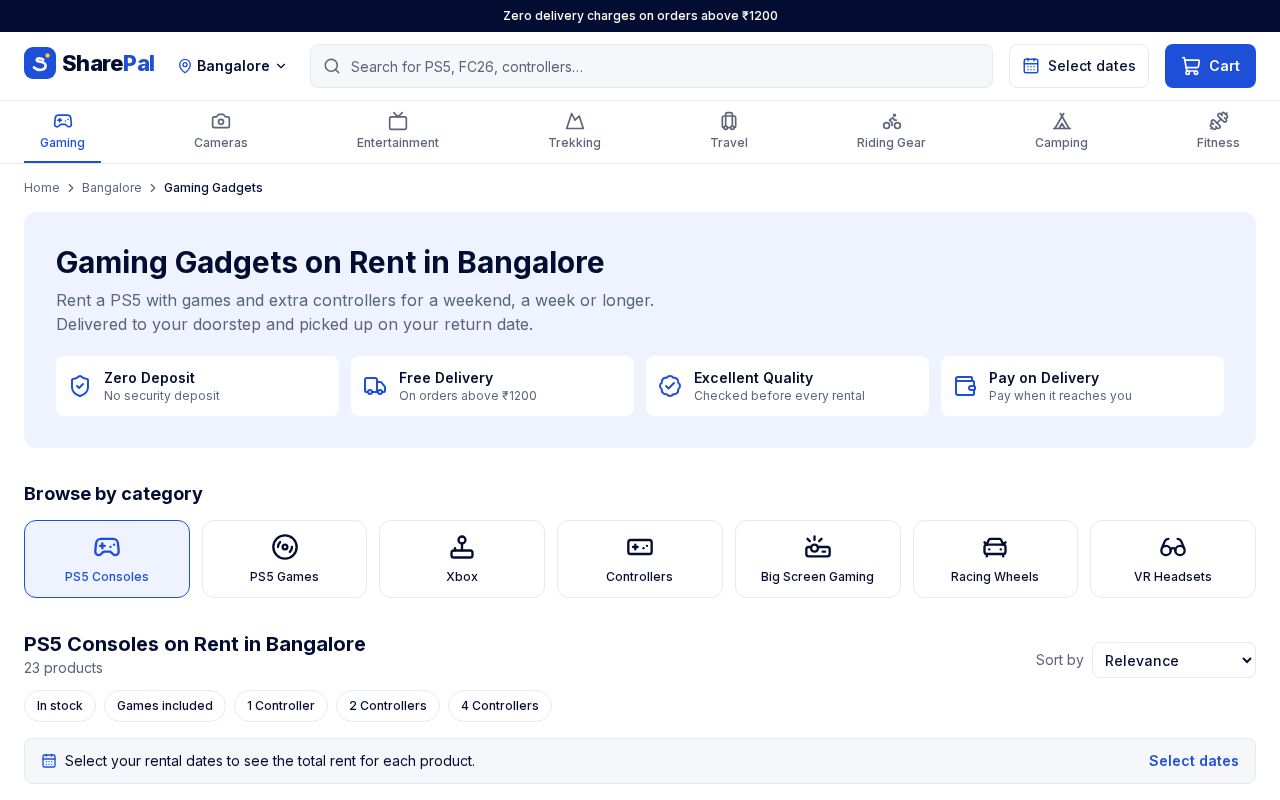The height and width of the screenshot is (800, 1280).
Task: Click the VR Headsets glasses icon
Action: [x=1173, y=547]
